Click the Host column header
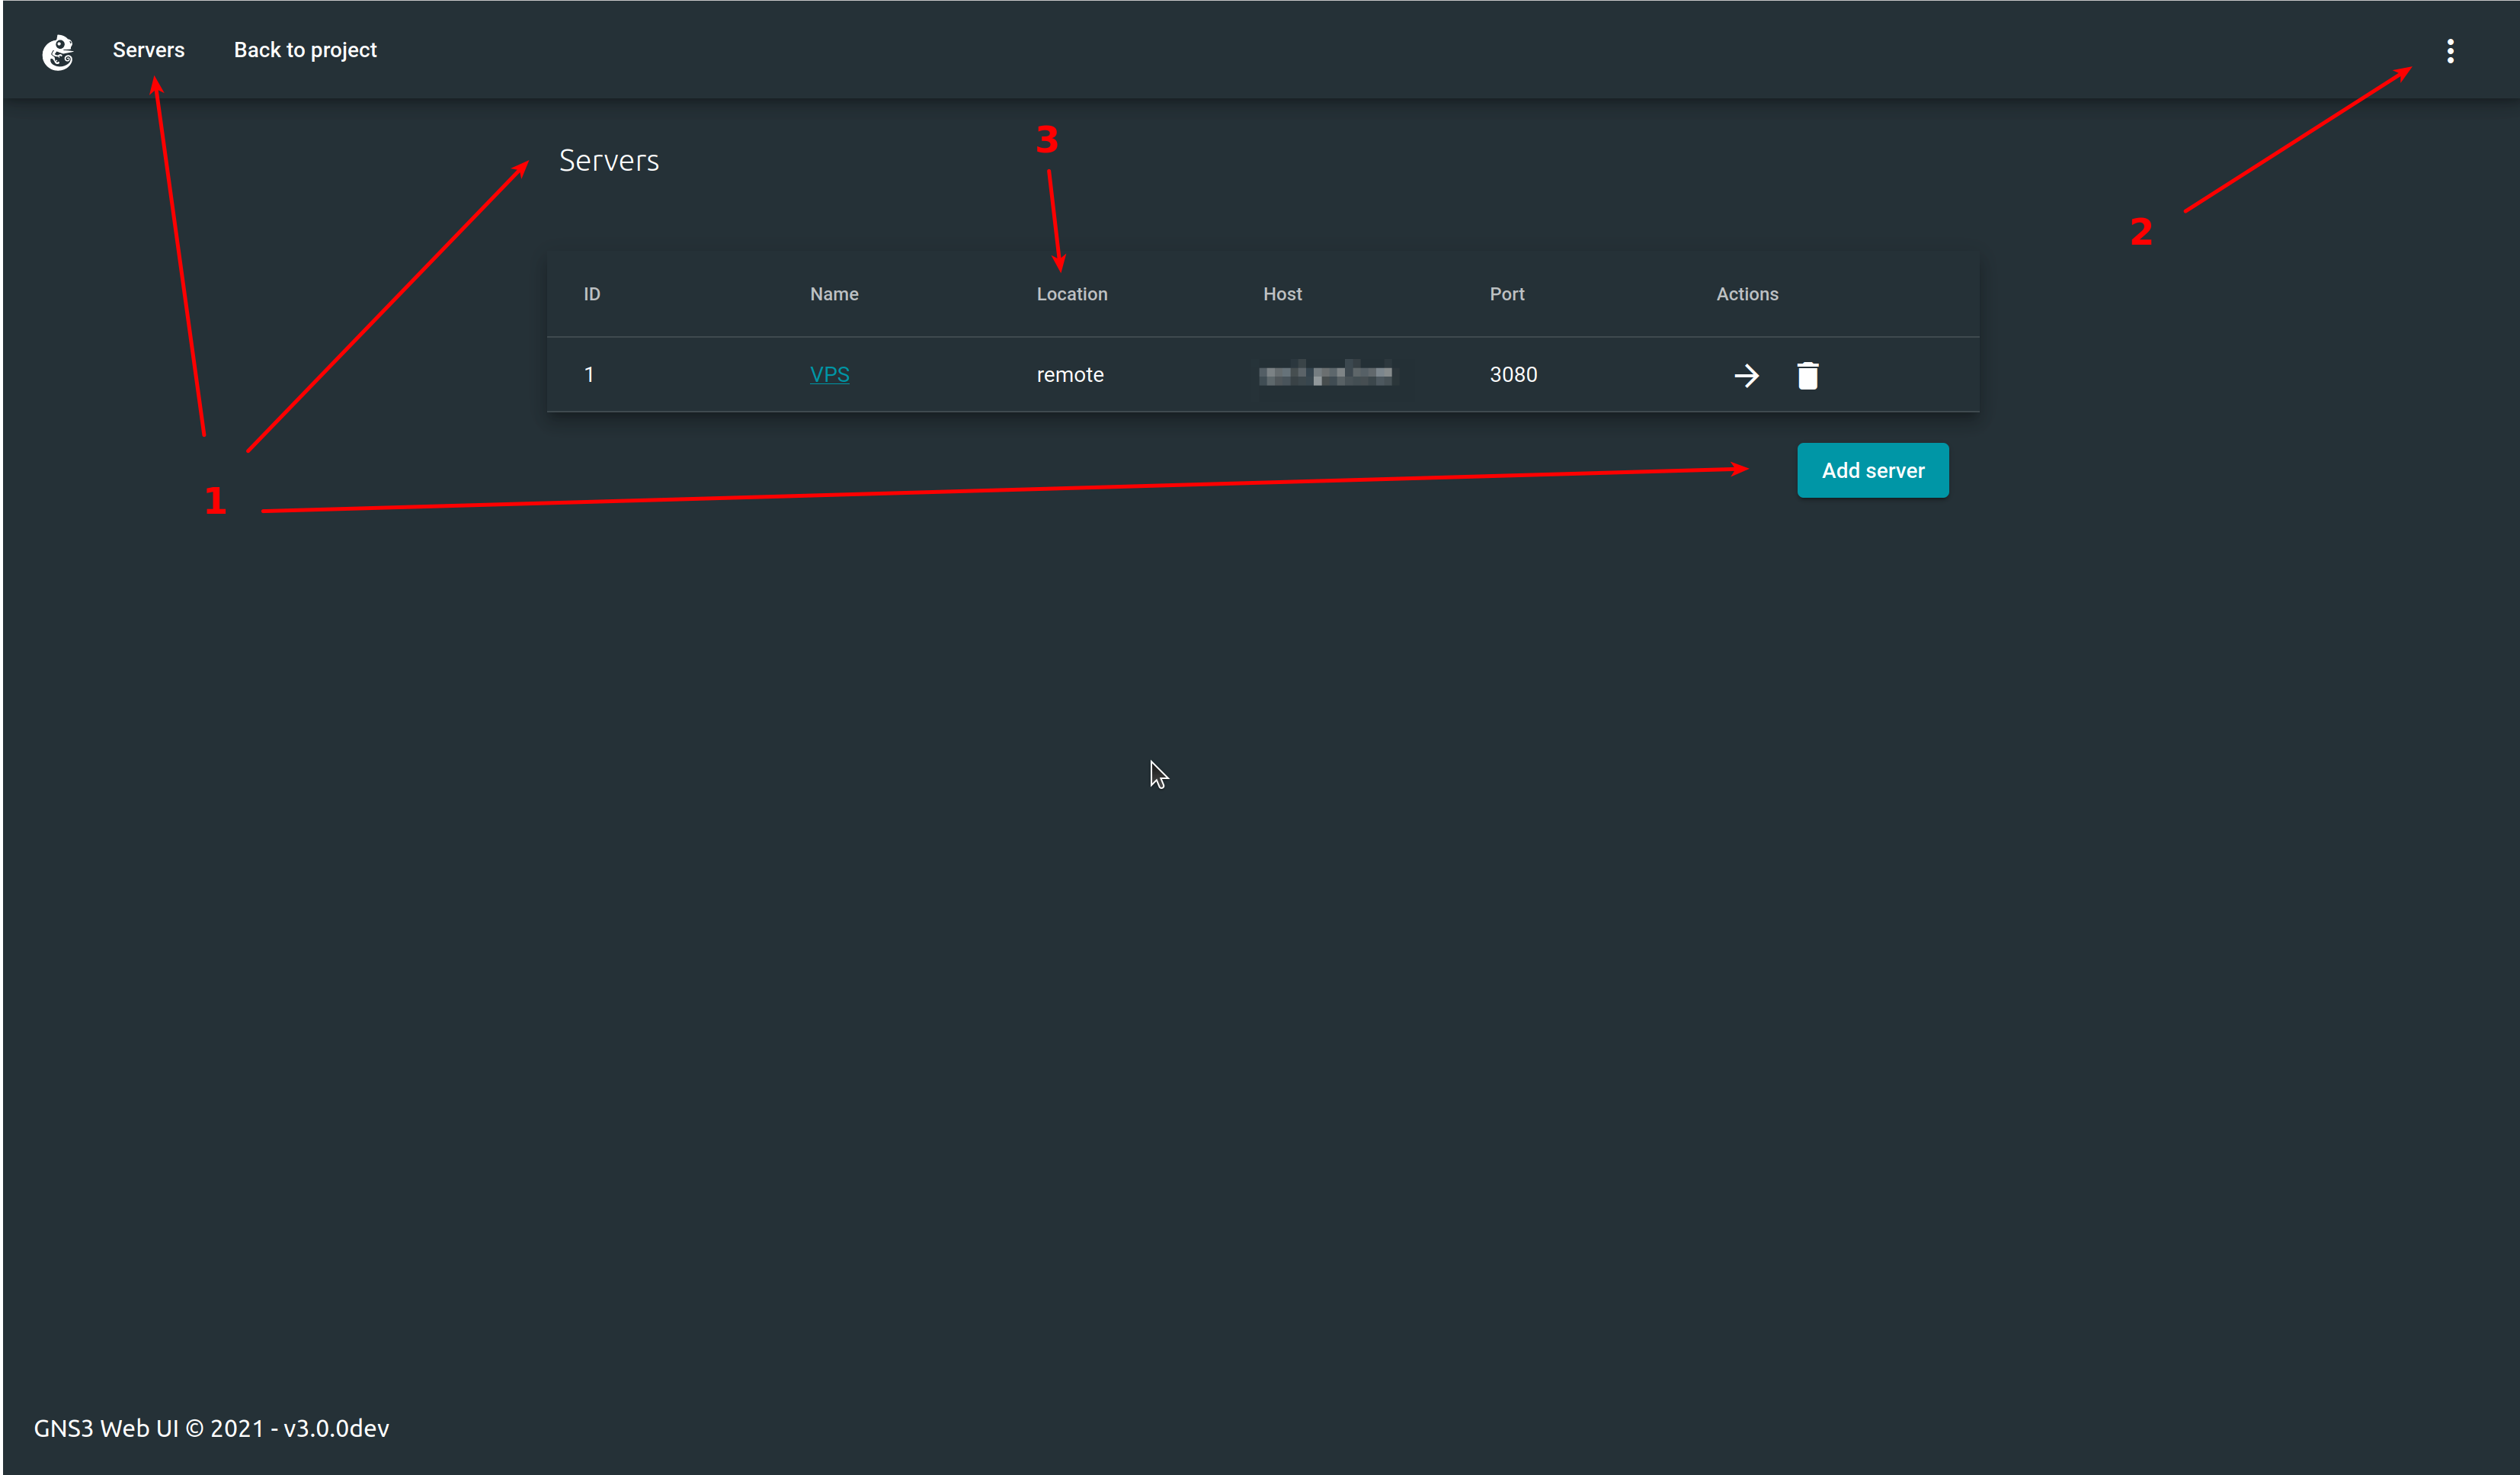2520x1475 pixels. pos(1282,293)
